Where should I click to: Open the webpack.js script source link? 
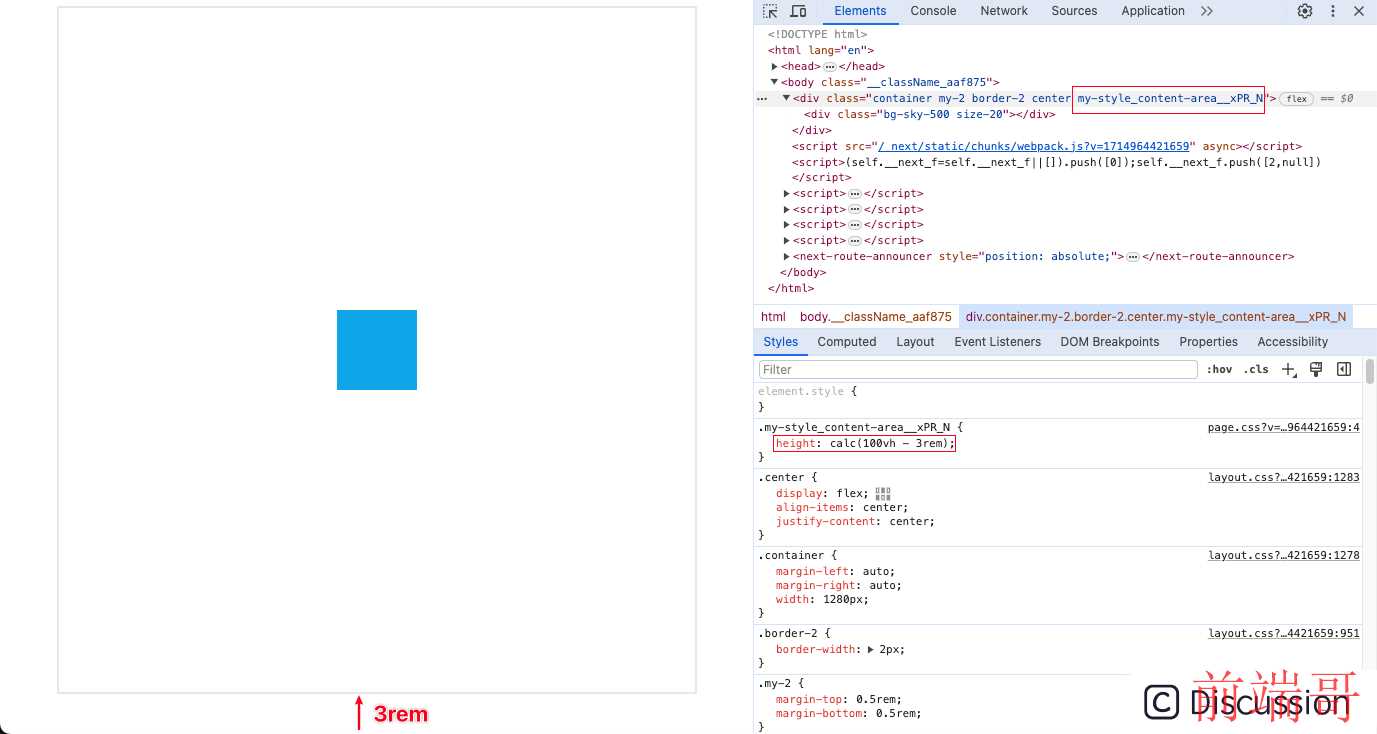point(1034,146)
